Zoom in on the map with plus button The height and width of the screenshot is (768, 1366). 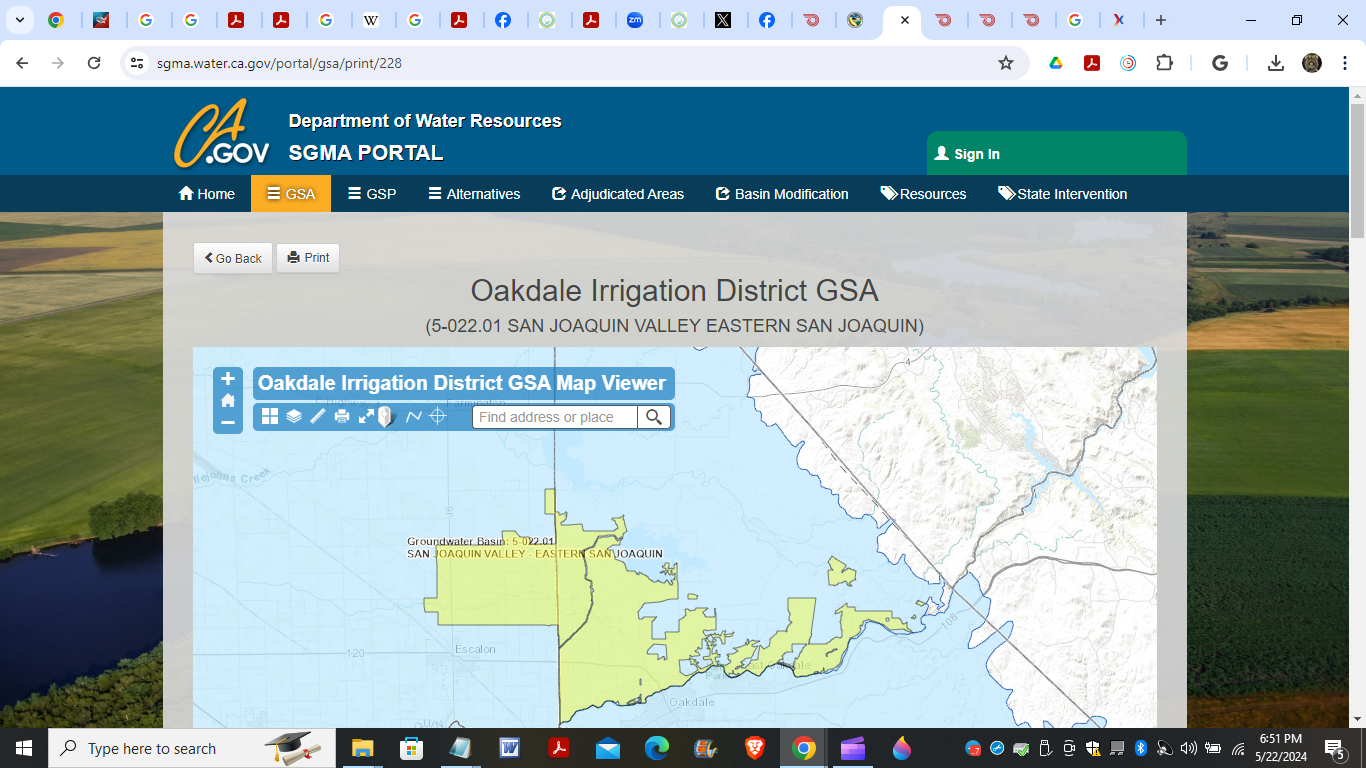pyautogui.click(x=228, y=379)
